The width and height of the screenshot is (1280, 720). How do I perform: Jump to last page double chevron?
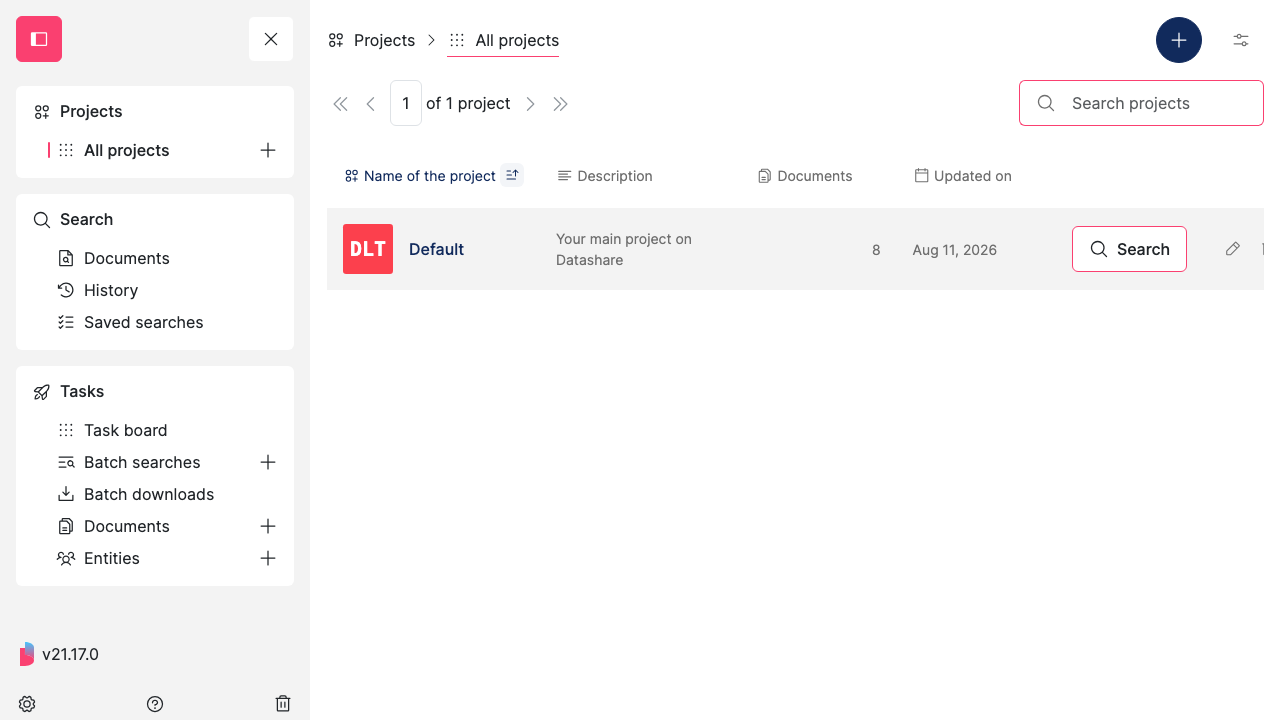coord(561,104)
